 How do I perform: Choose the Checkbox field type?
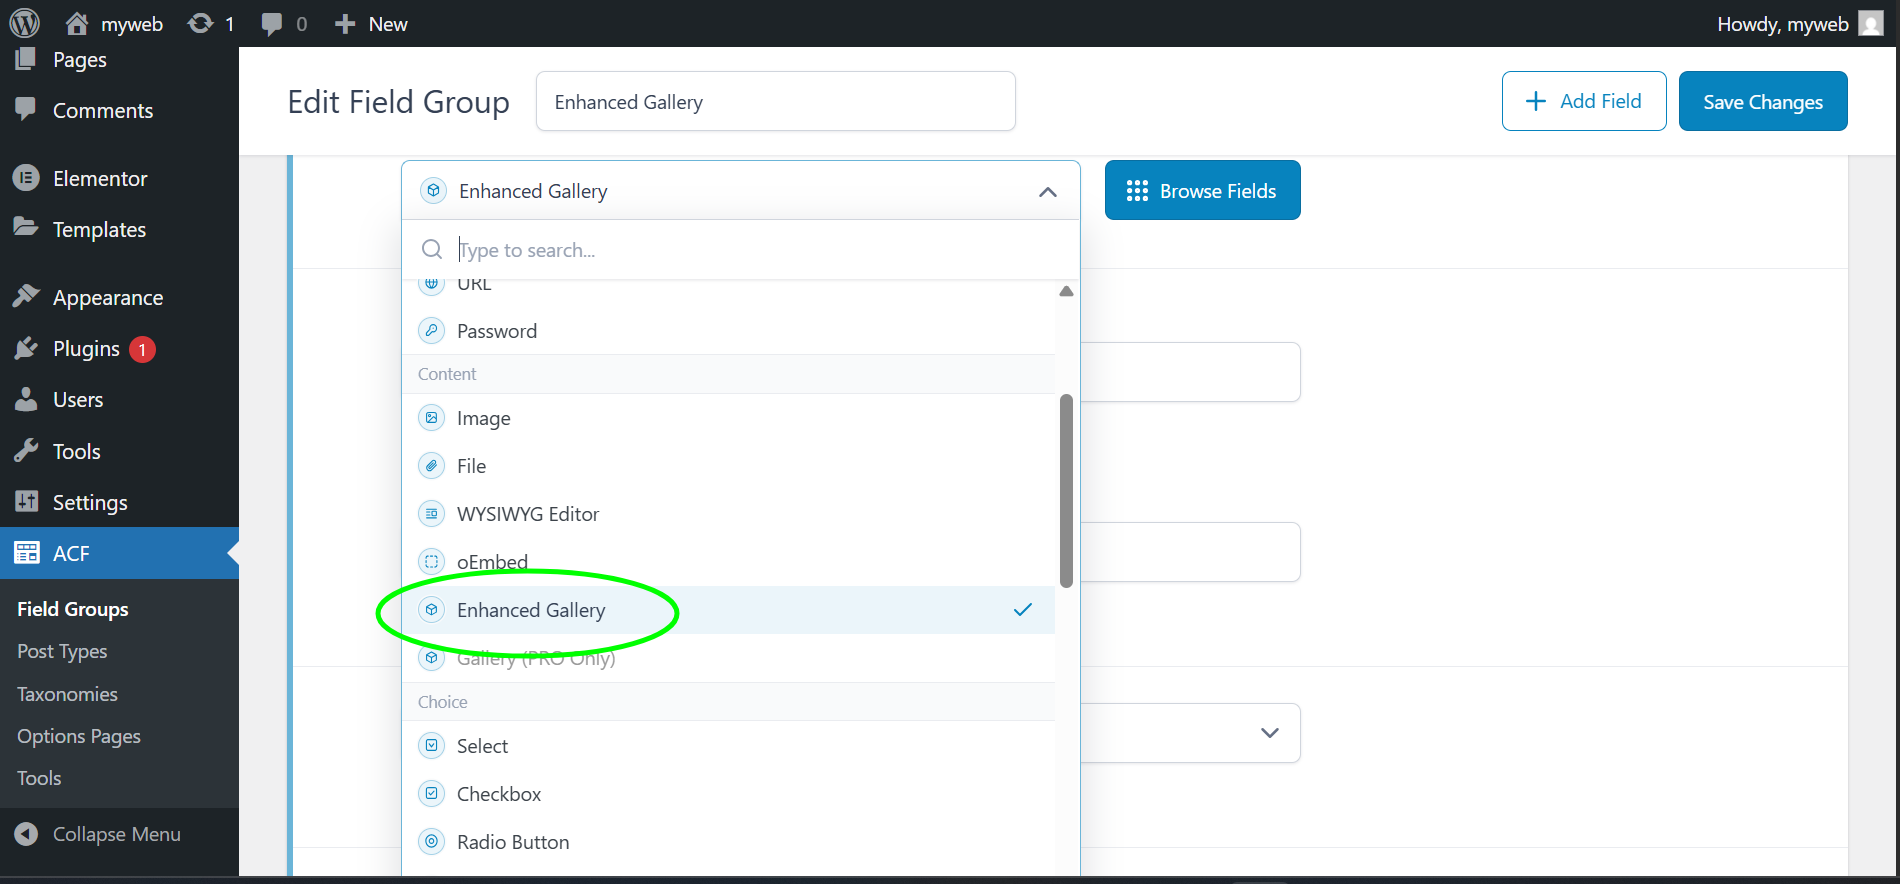(x=499, y=794)
